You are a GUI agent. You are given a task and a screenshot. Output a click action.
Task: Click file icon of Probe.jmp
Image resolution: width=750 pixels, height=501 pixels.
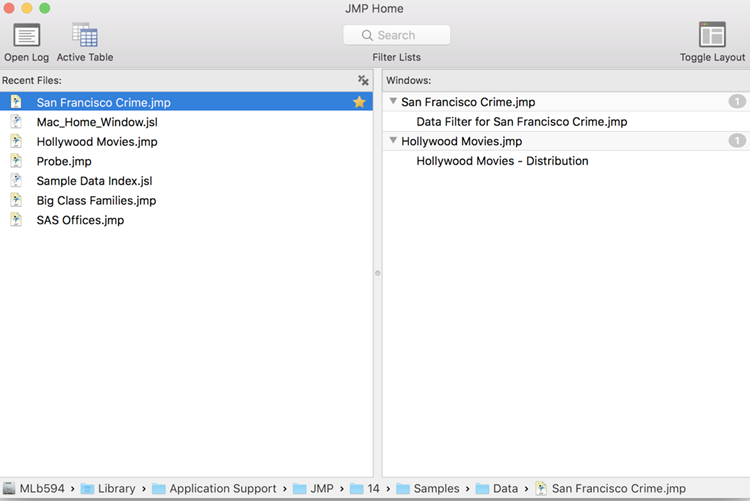[x=16, y=161]
